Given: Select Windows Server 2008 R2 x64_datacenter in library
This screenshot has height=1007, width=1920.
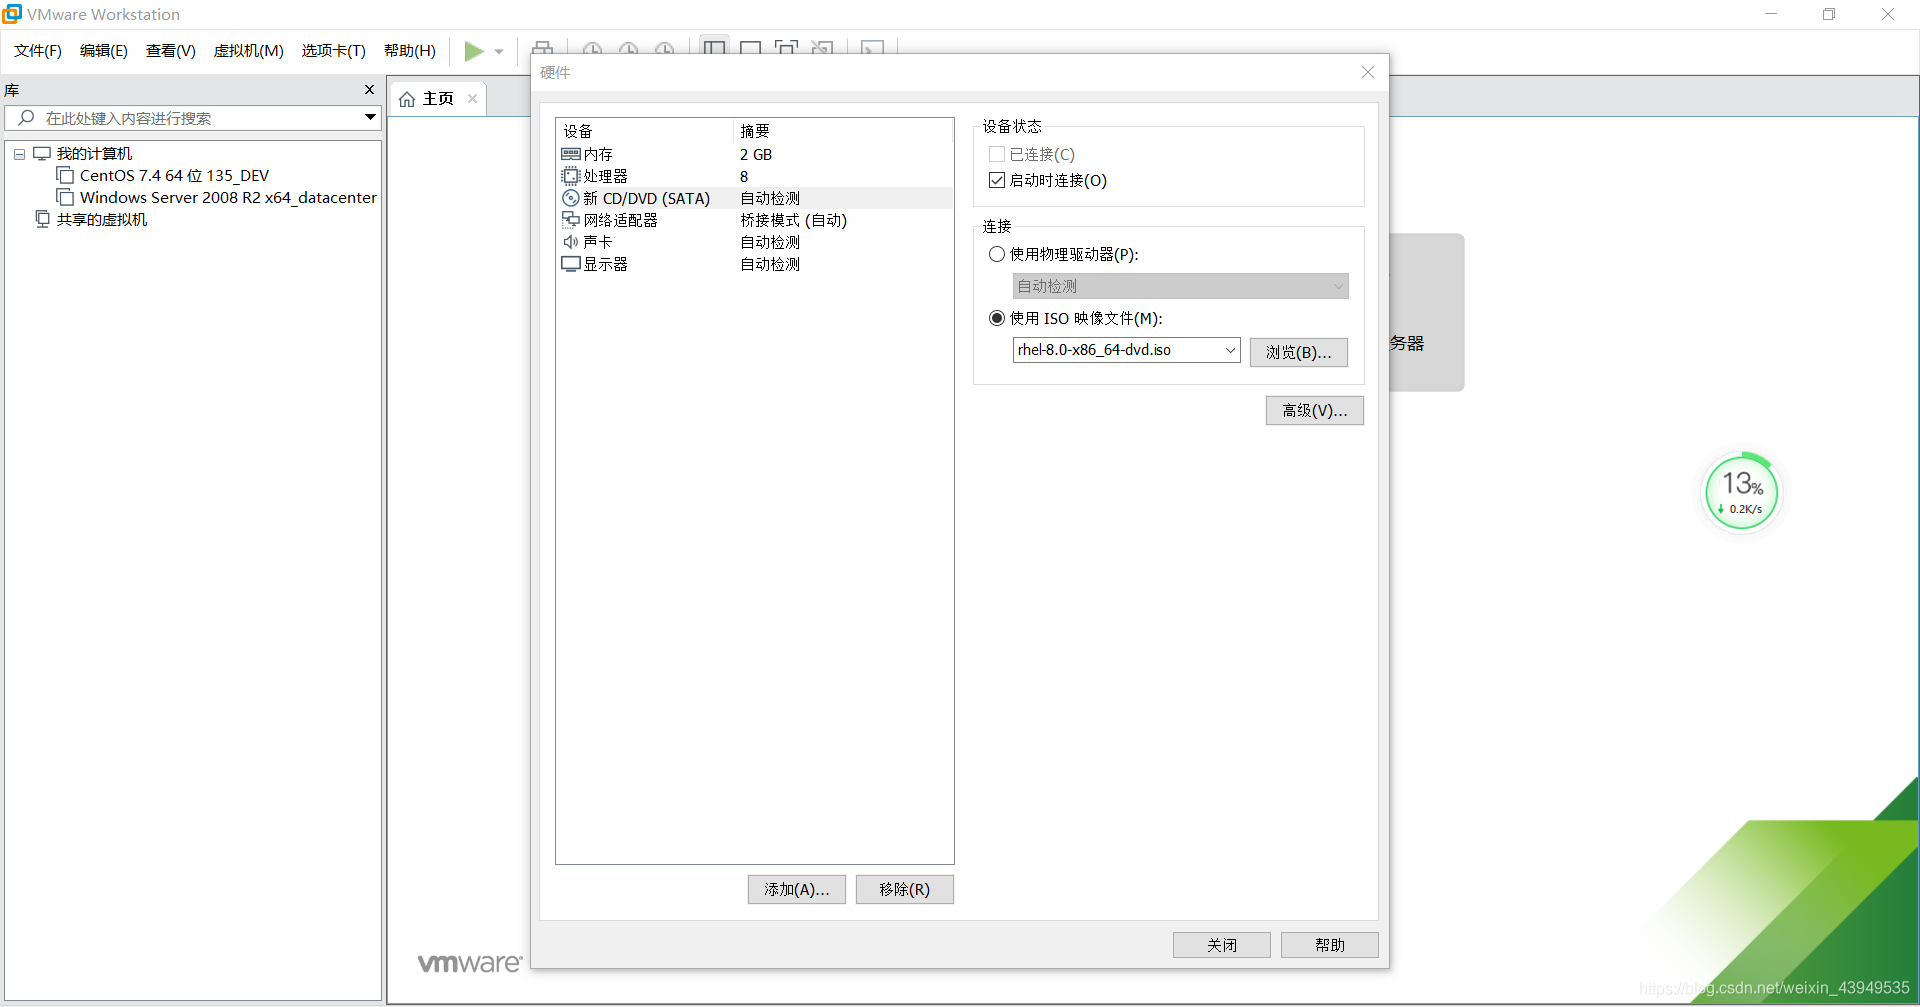Looking at the screenshot, I should coord(228,197).
